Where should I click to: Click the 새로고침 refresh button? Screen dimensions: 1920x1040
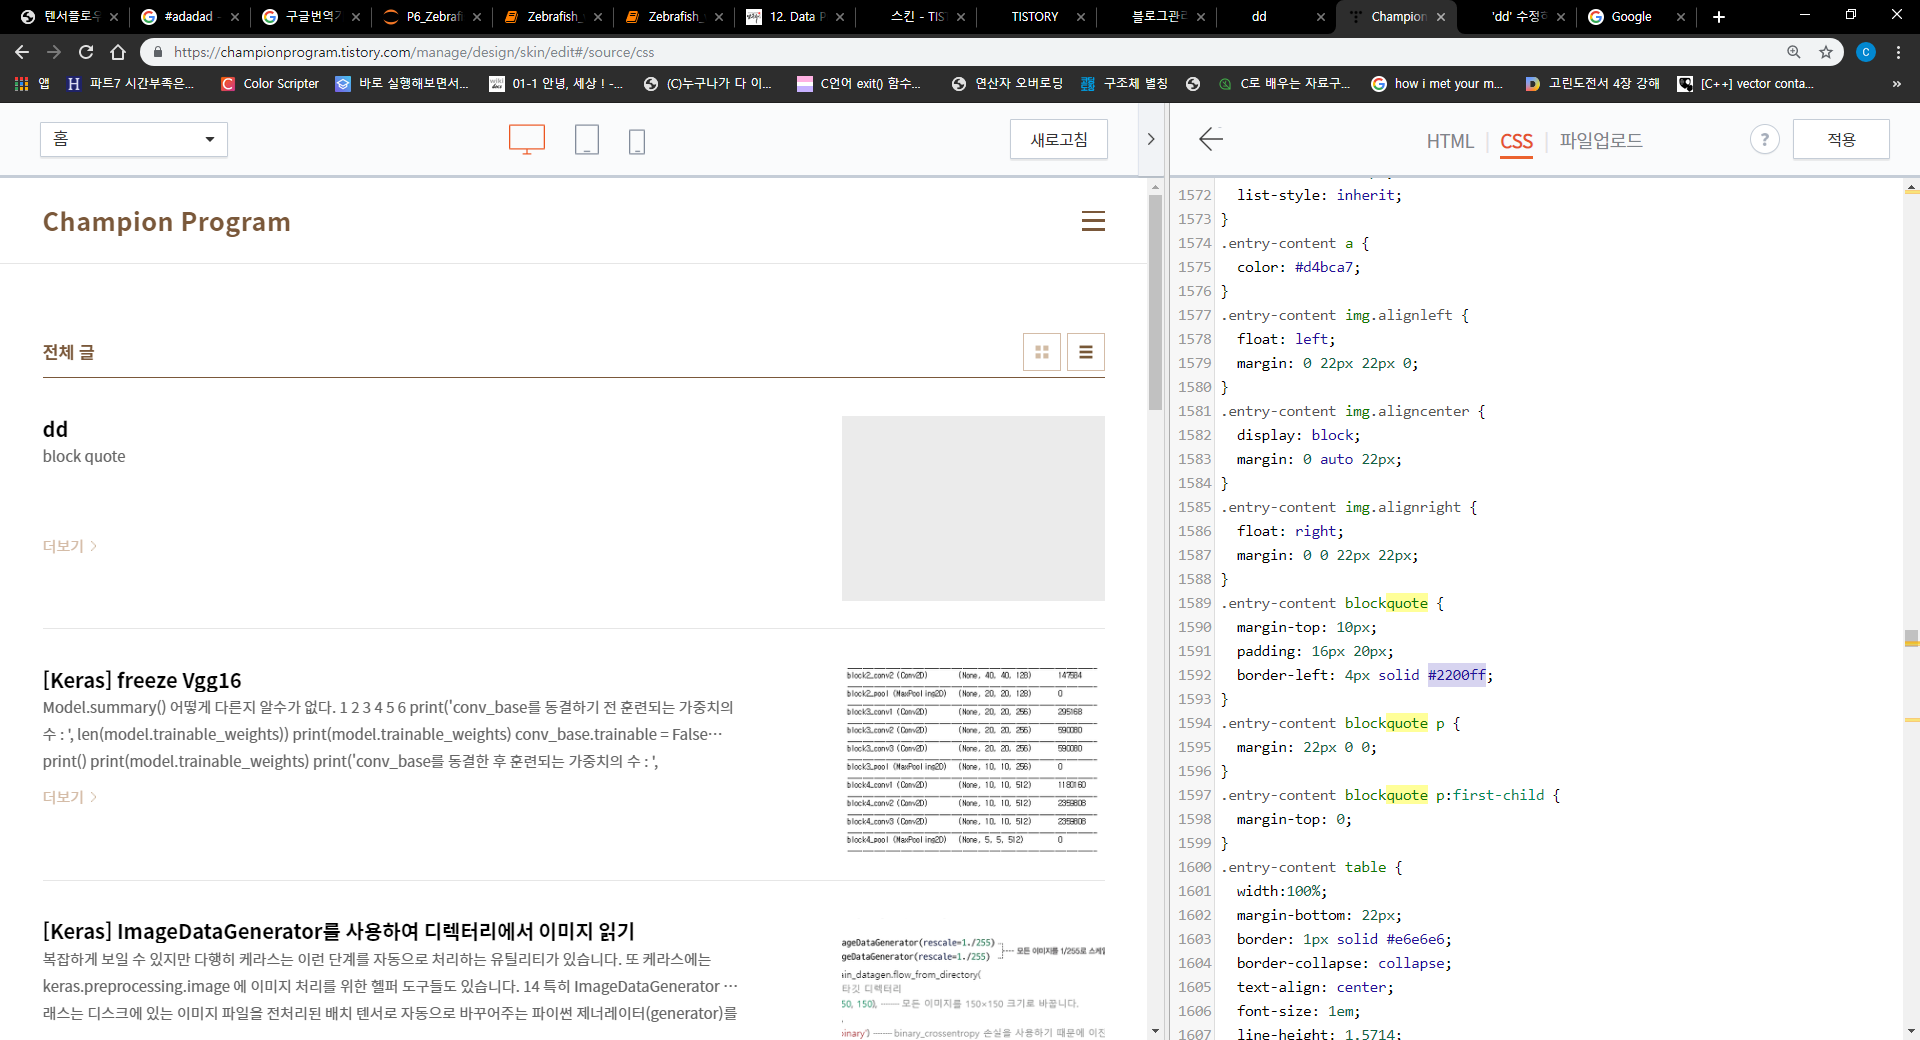point(1059,139)
